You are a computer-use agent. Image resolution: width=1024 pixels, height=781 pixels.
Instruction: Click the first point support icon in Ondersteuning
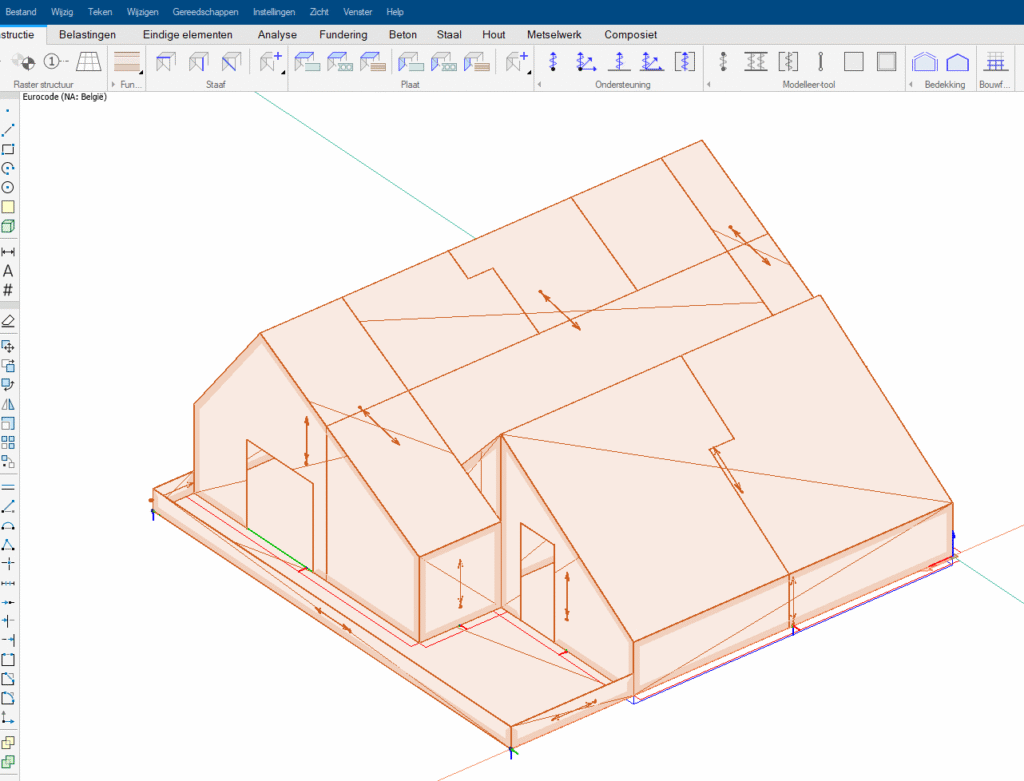(553, 62)
